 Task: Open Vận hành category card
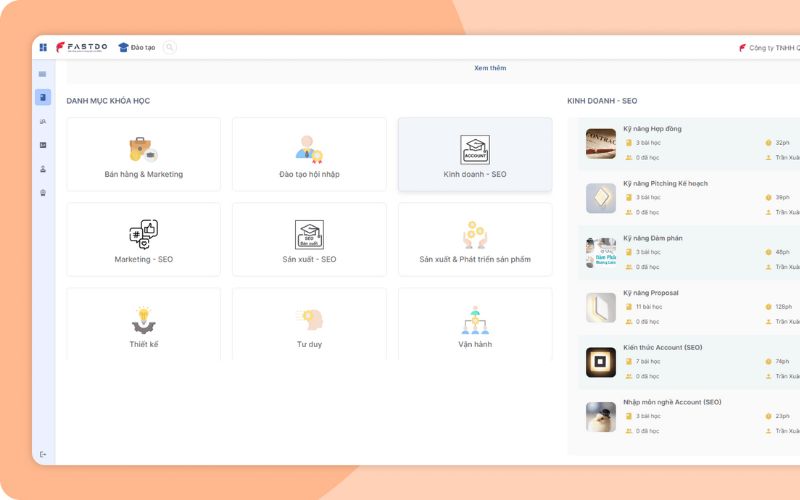pos(475,324)
